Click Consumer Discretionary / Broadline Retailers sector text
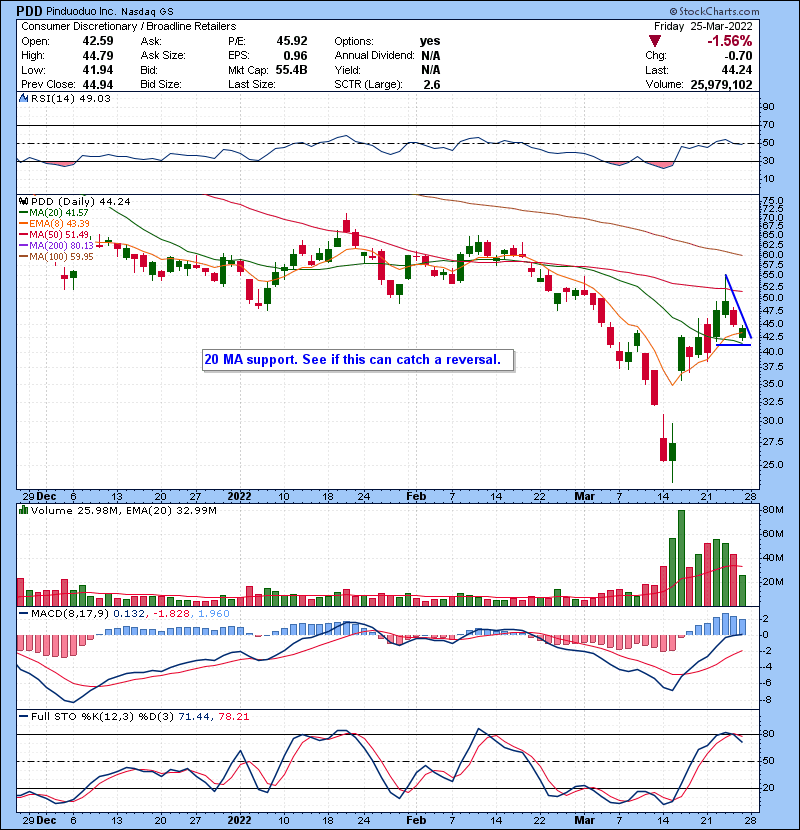The image size is (800, 830). [129, 26]
